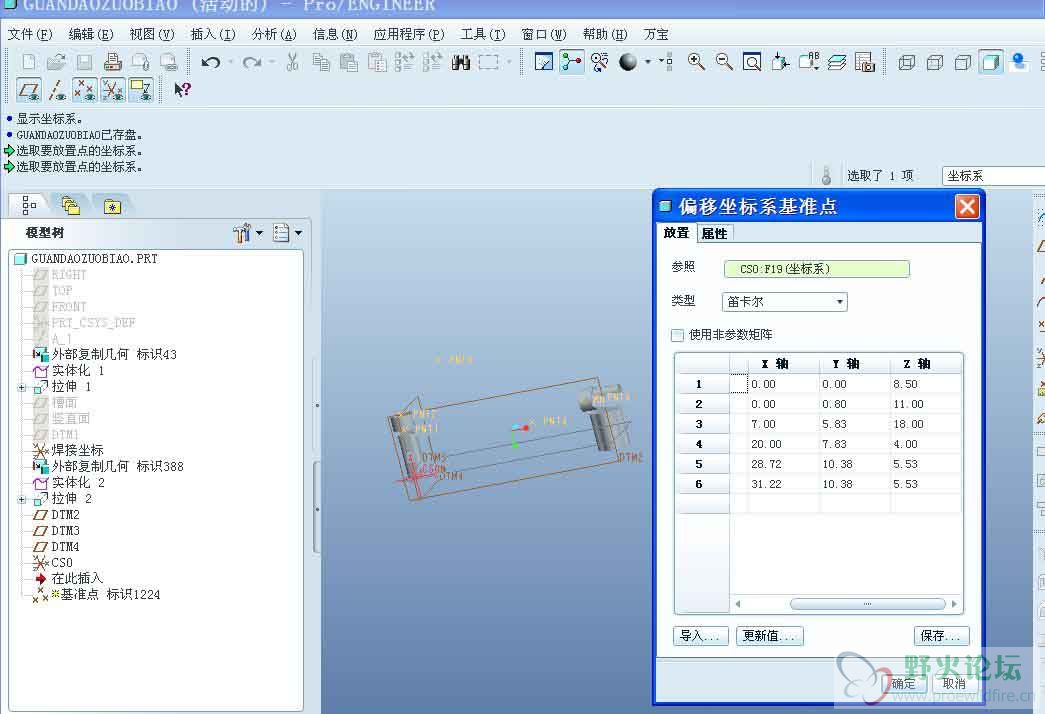Click the Copy icon
Image resolution: width=1045 pixels, height=714 pixels.
(321, 62)
